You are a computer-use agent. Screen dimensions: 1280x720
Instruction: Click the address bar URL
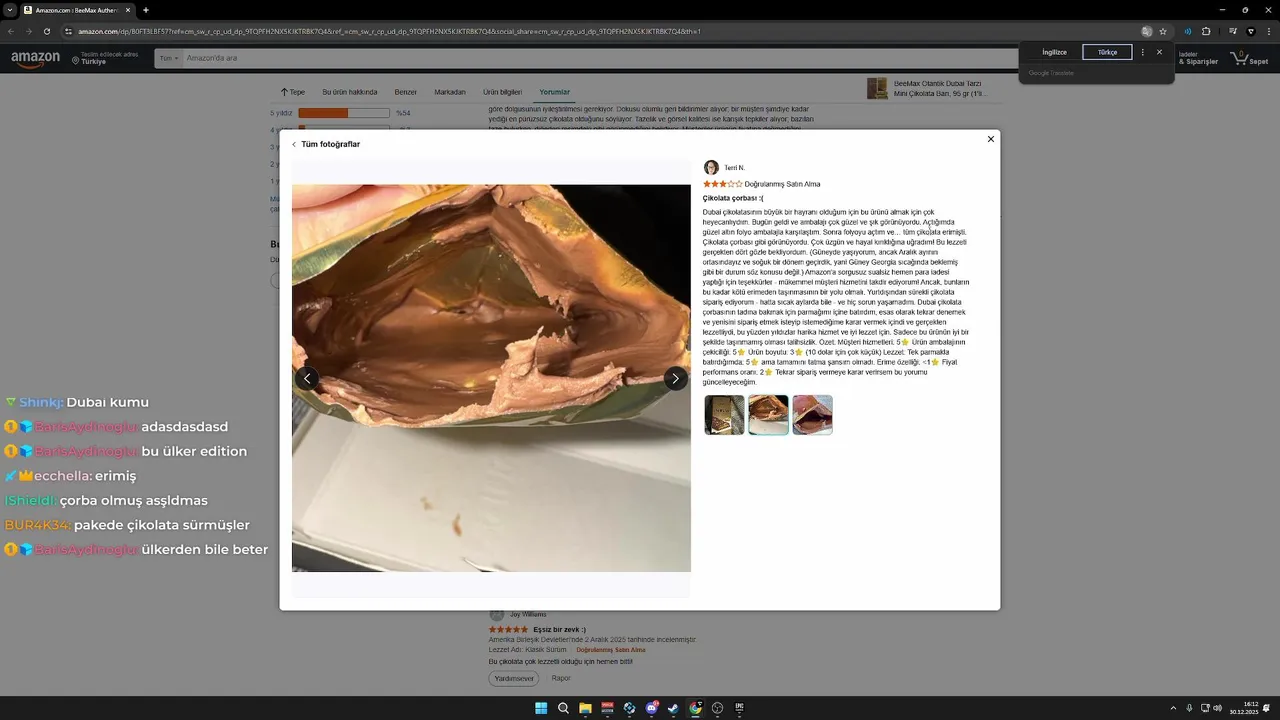coord(390,31)
